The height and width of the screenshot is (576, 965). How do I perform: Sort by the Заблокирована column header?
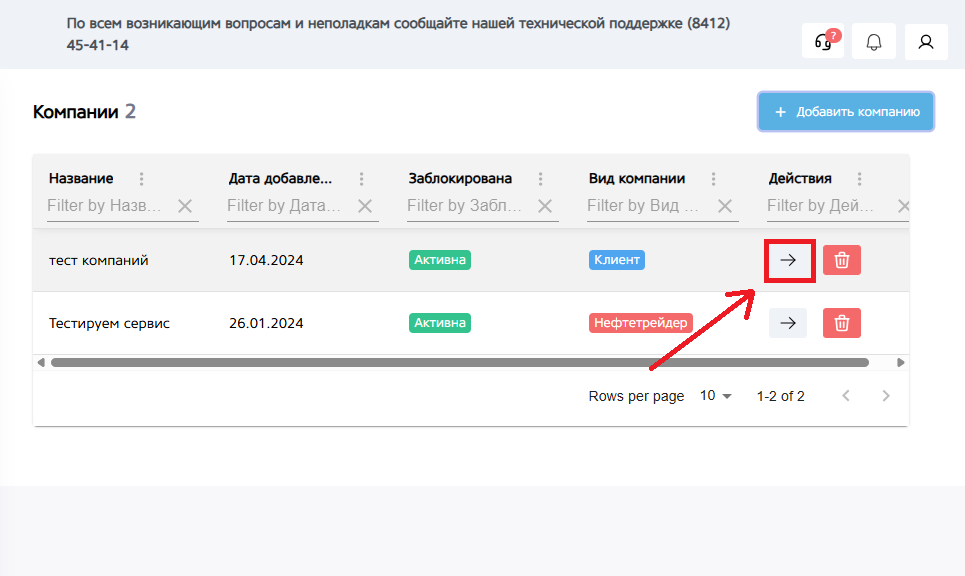click(460, 178)
